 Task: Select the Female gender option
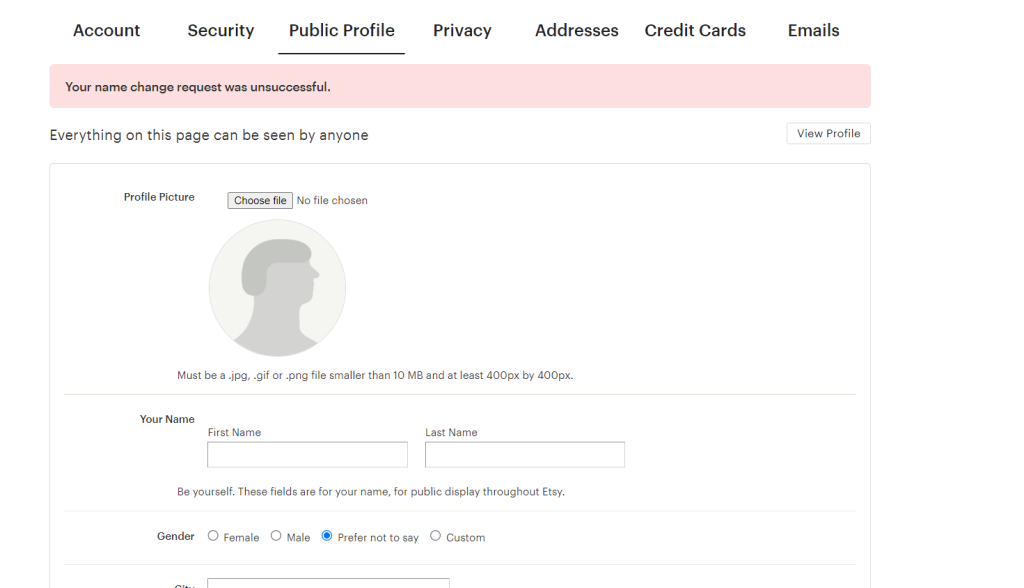point(213,536)
